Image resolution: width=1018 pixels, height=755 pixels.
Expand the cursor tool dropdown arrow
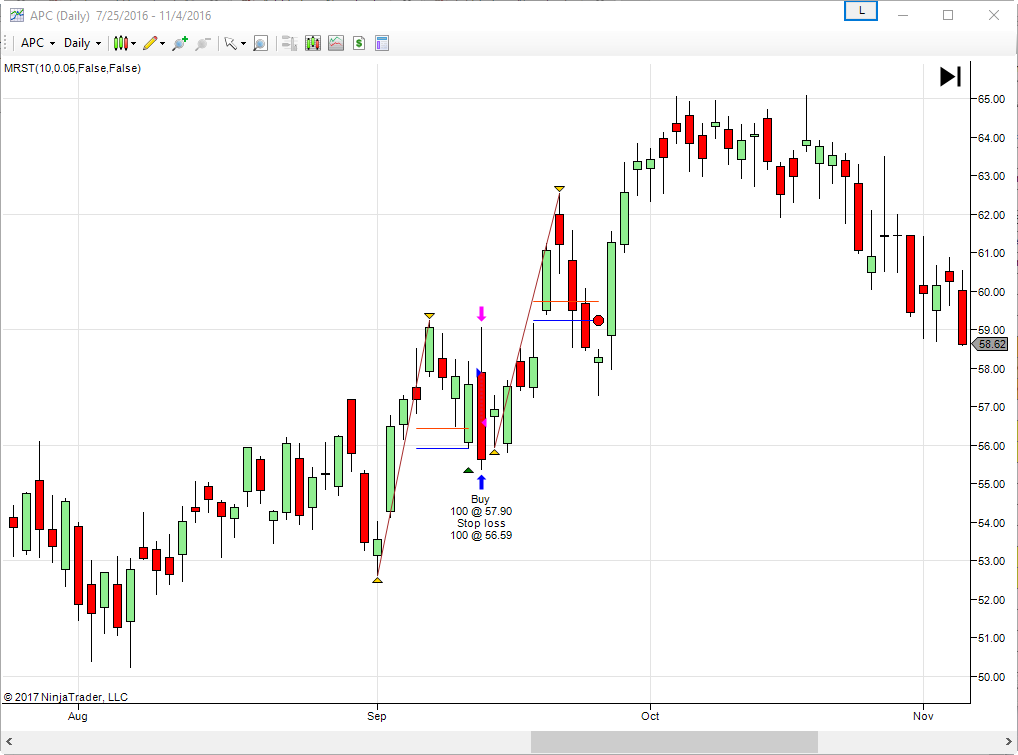pyautogui.click(x=242, y=43)
